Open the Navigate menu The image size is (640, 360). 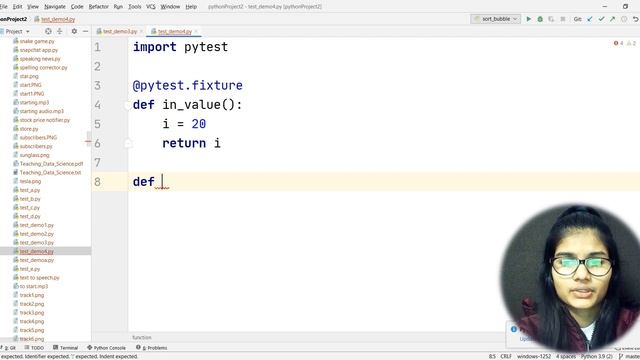[x=55, y=7]
